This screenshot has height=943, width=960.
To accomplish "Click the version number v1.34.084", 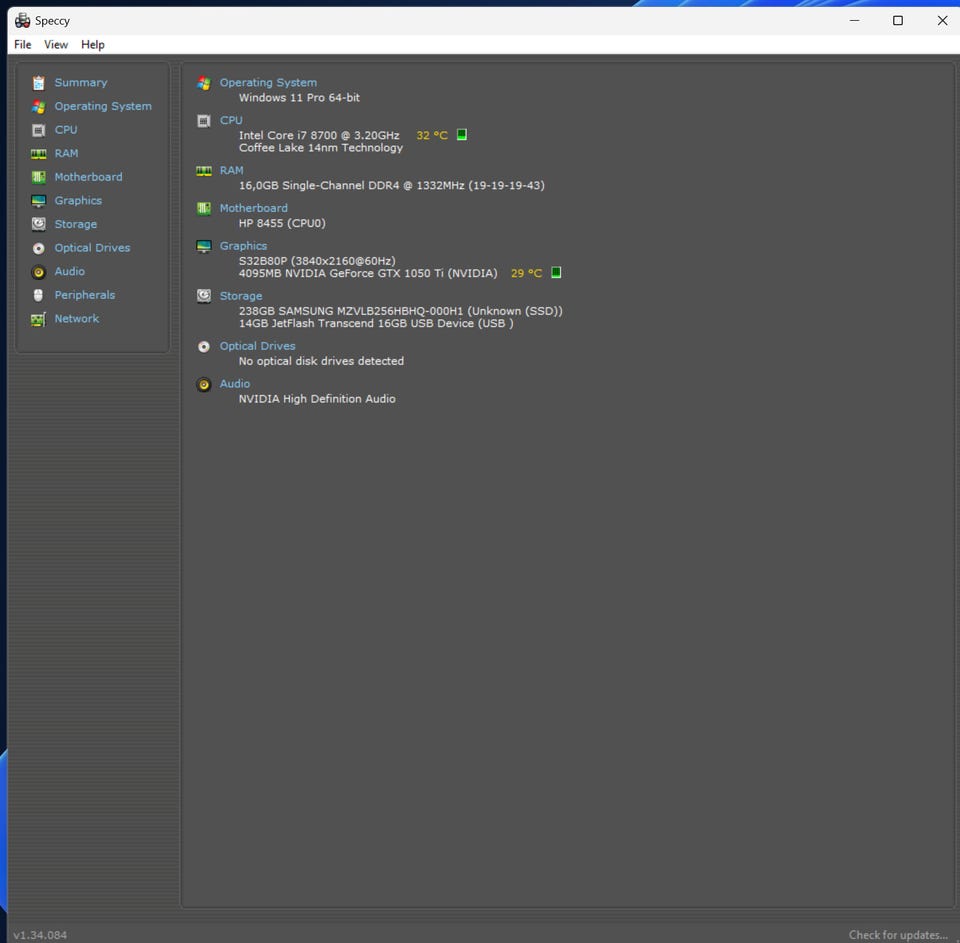I will click(40, 935).
